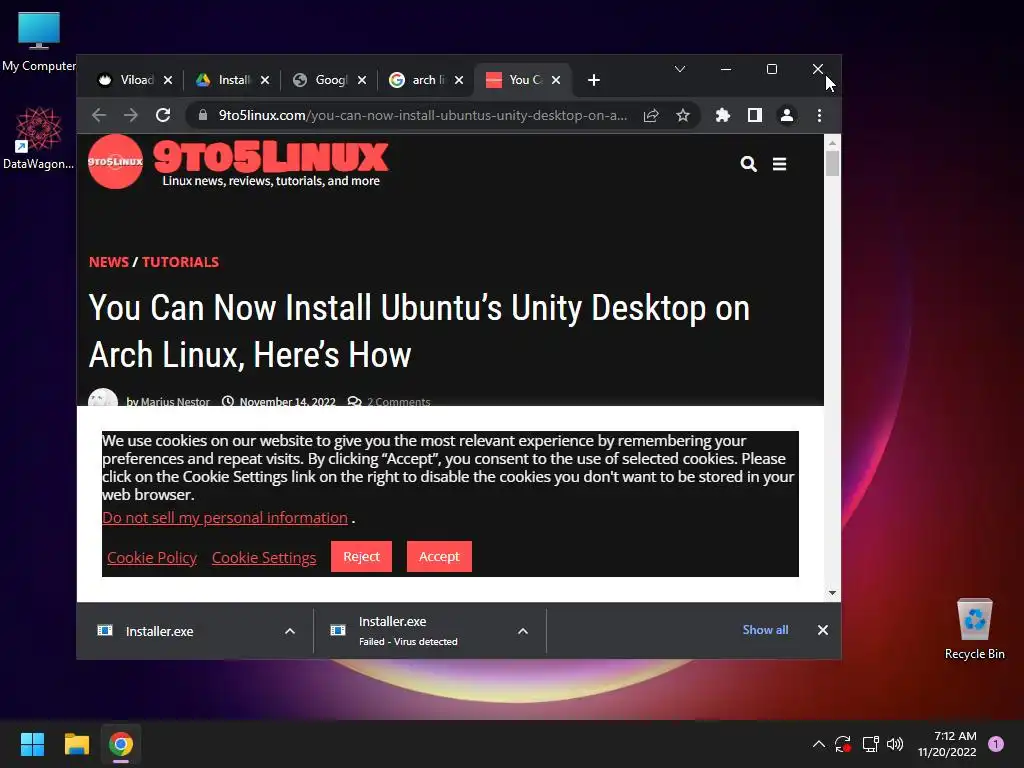Open the Cookie Policy link
This screenshot has width=1024, height=768.
[152, 558]
